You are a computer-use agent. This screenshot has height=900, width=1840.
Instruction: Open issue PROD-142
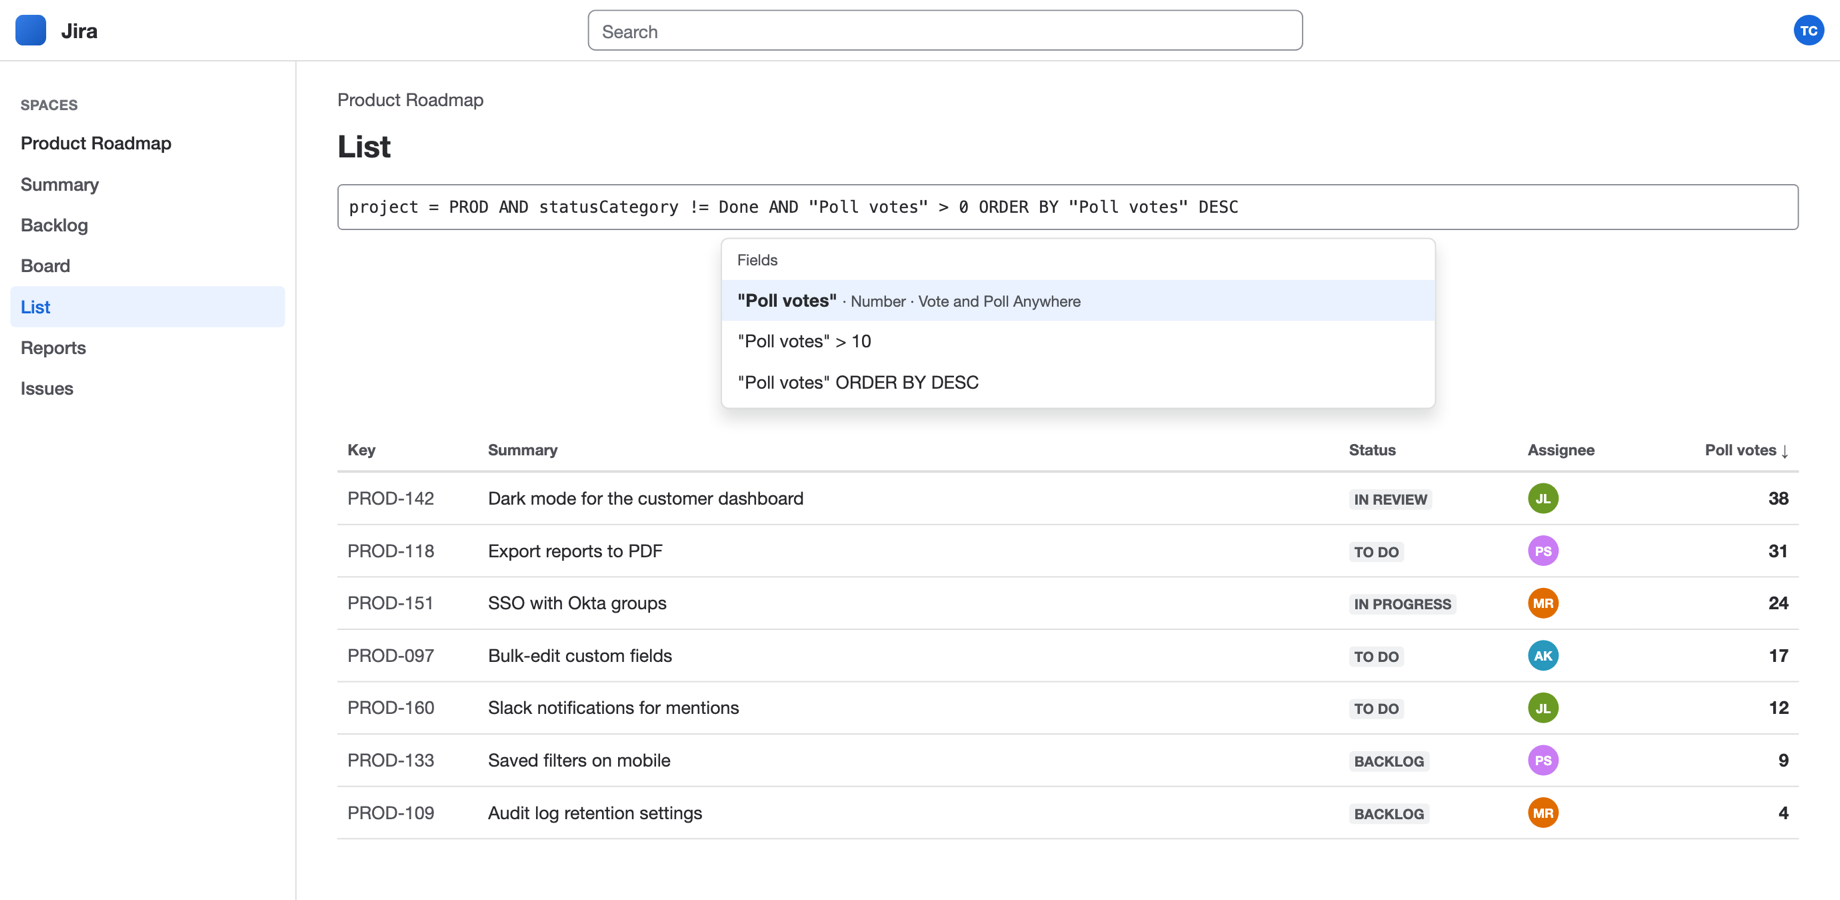[391, 498]
